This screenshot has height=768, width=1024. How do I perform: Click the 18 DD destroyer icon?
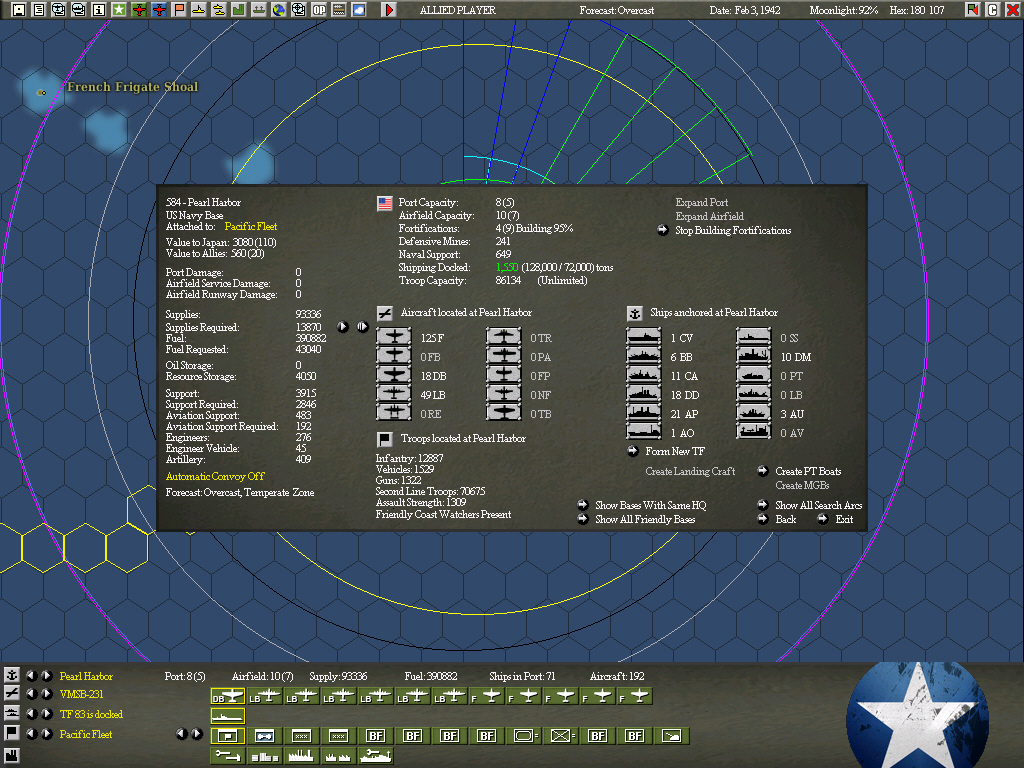643,394
